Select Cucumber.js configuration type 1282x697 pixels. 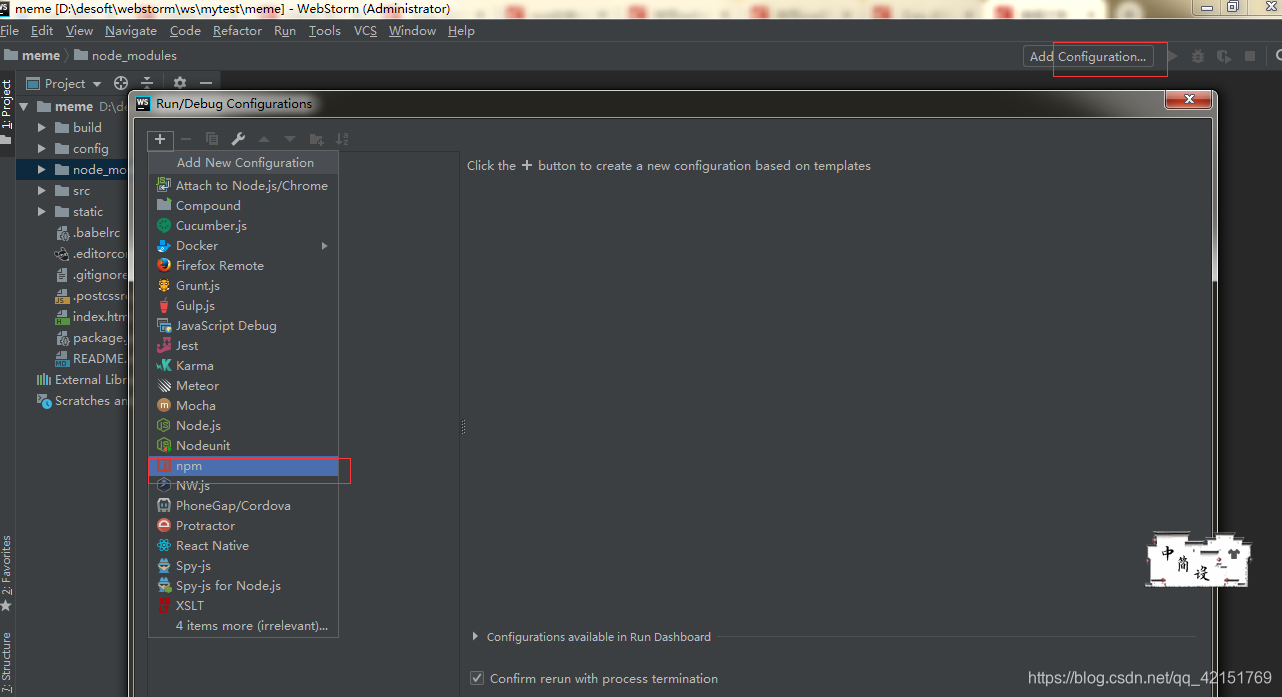243,225
